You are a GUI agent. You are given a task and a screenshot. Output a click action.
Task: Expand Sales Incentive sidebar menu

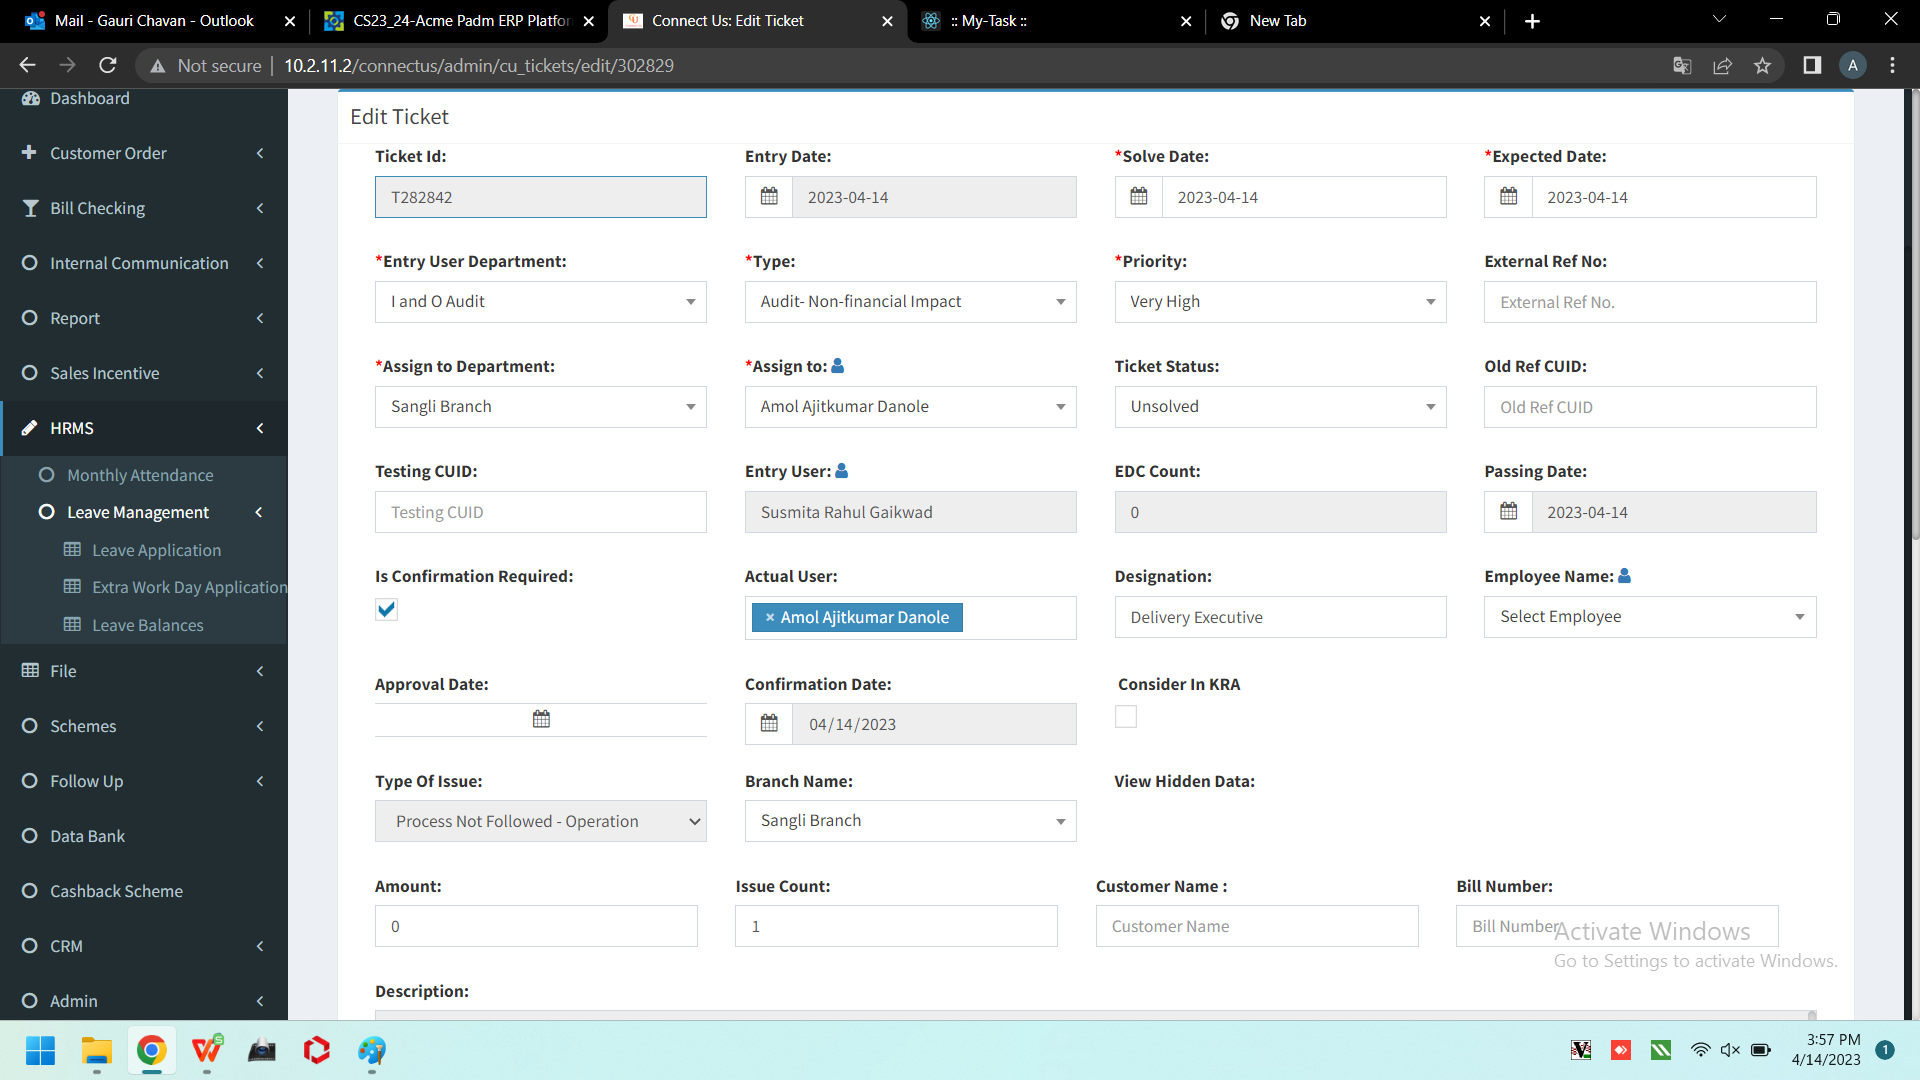(x=144, y=373)
